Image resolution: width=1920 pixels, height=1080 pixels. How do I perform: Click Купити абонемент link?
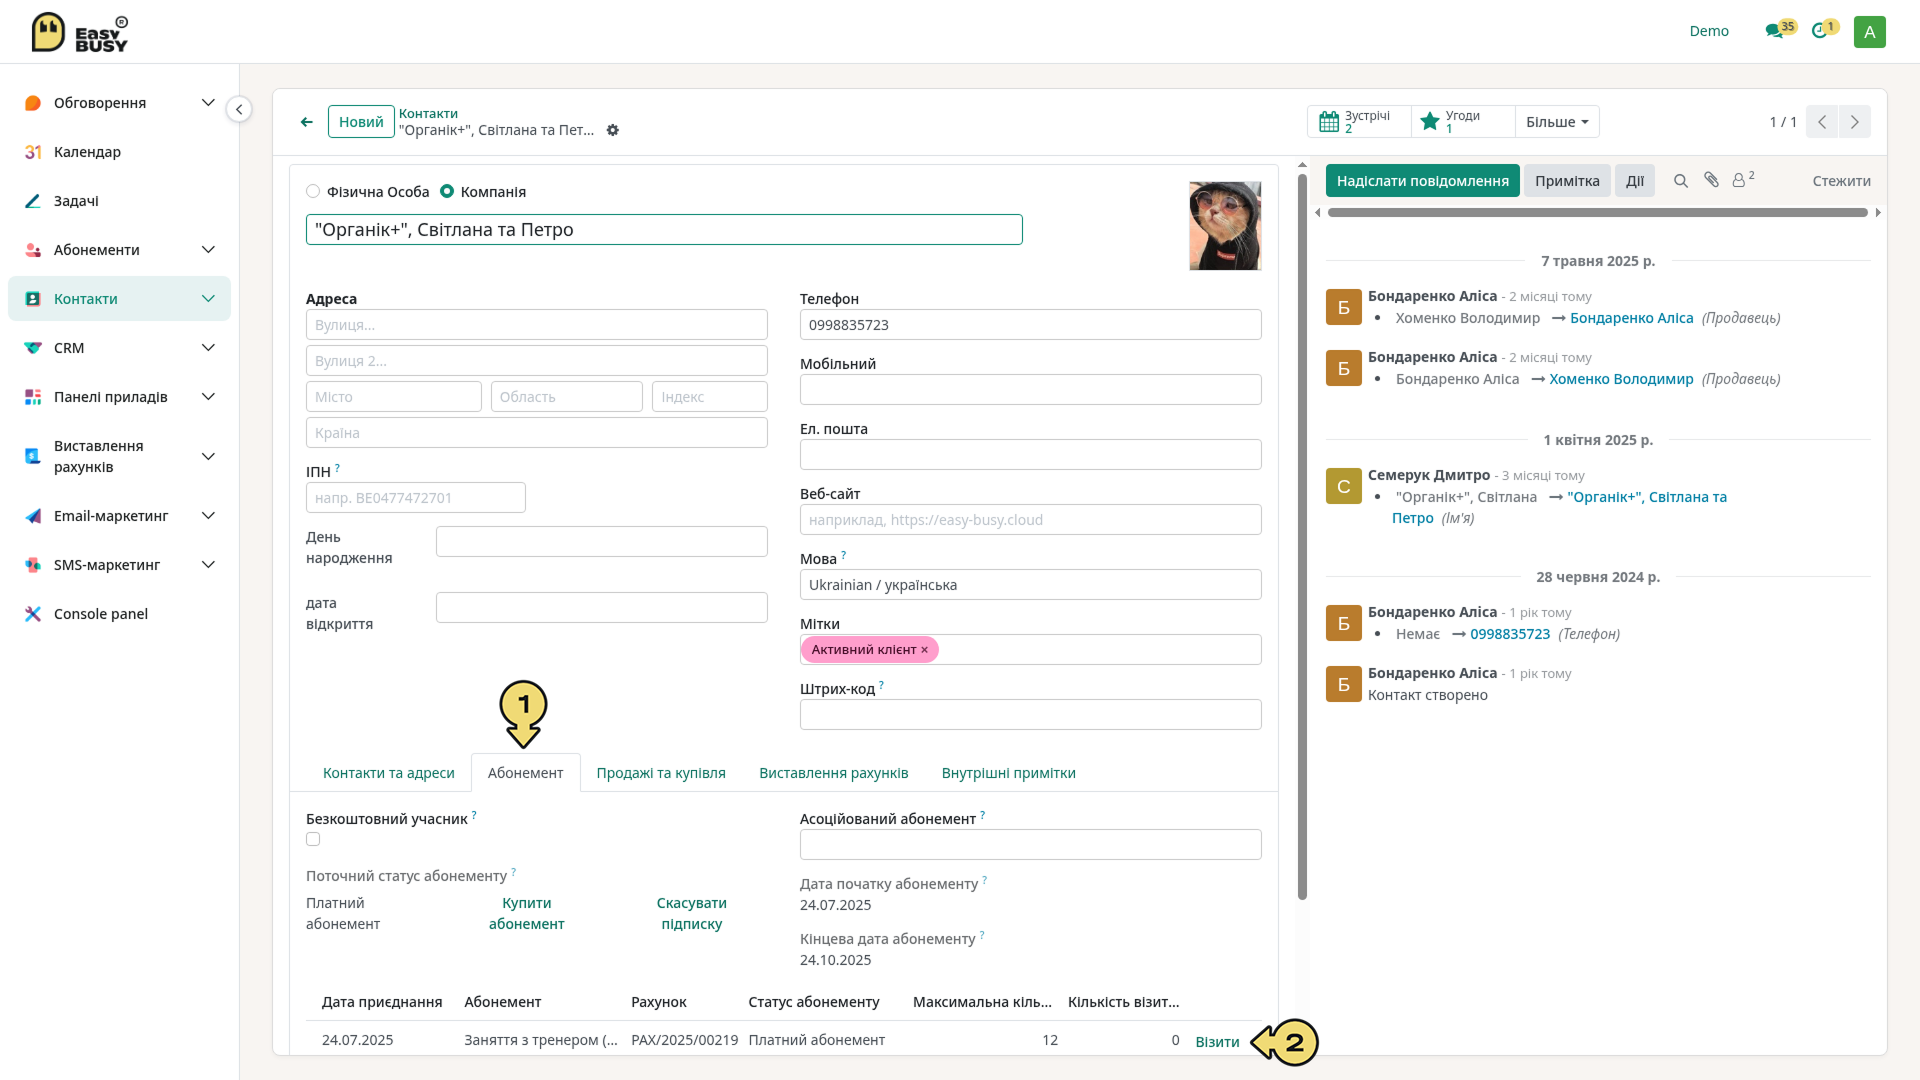click(x=526, y=913)
